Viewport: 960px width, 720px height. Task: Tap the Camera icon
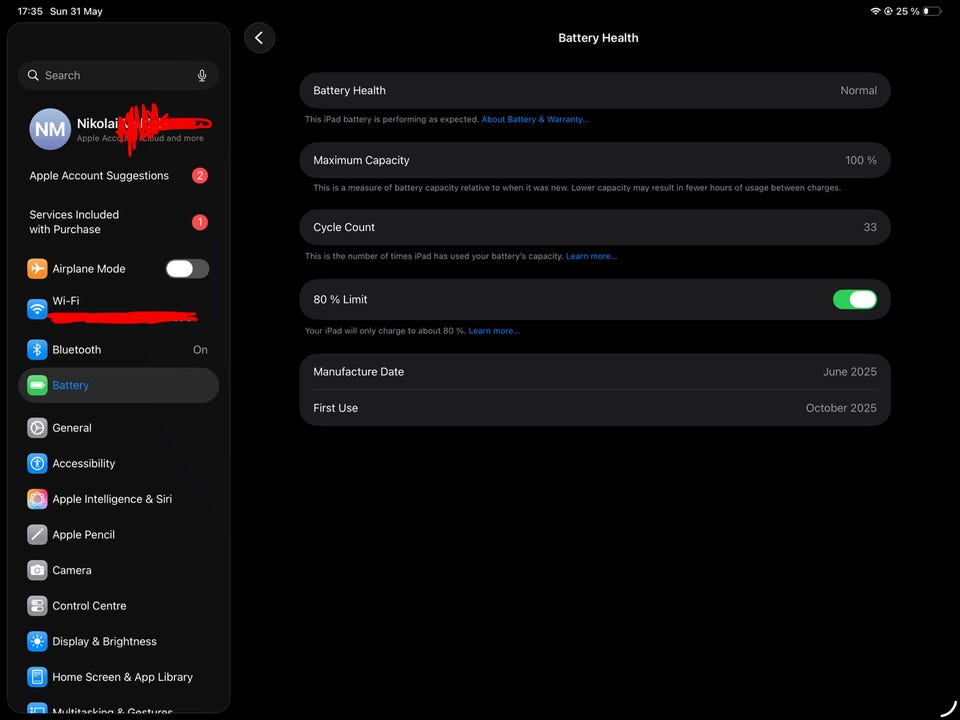[37, 570]
